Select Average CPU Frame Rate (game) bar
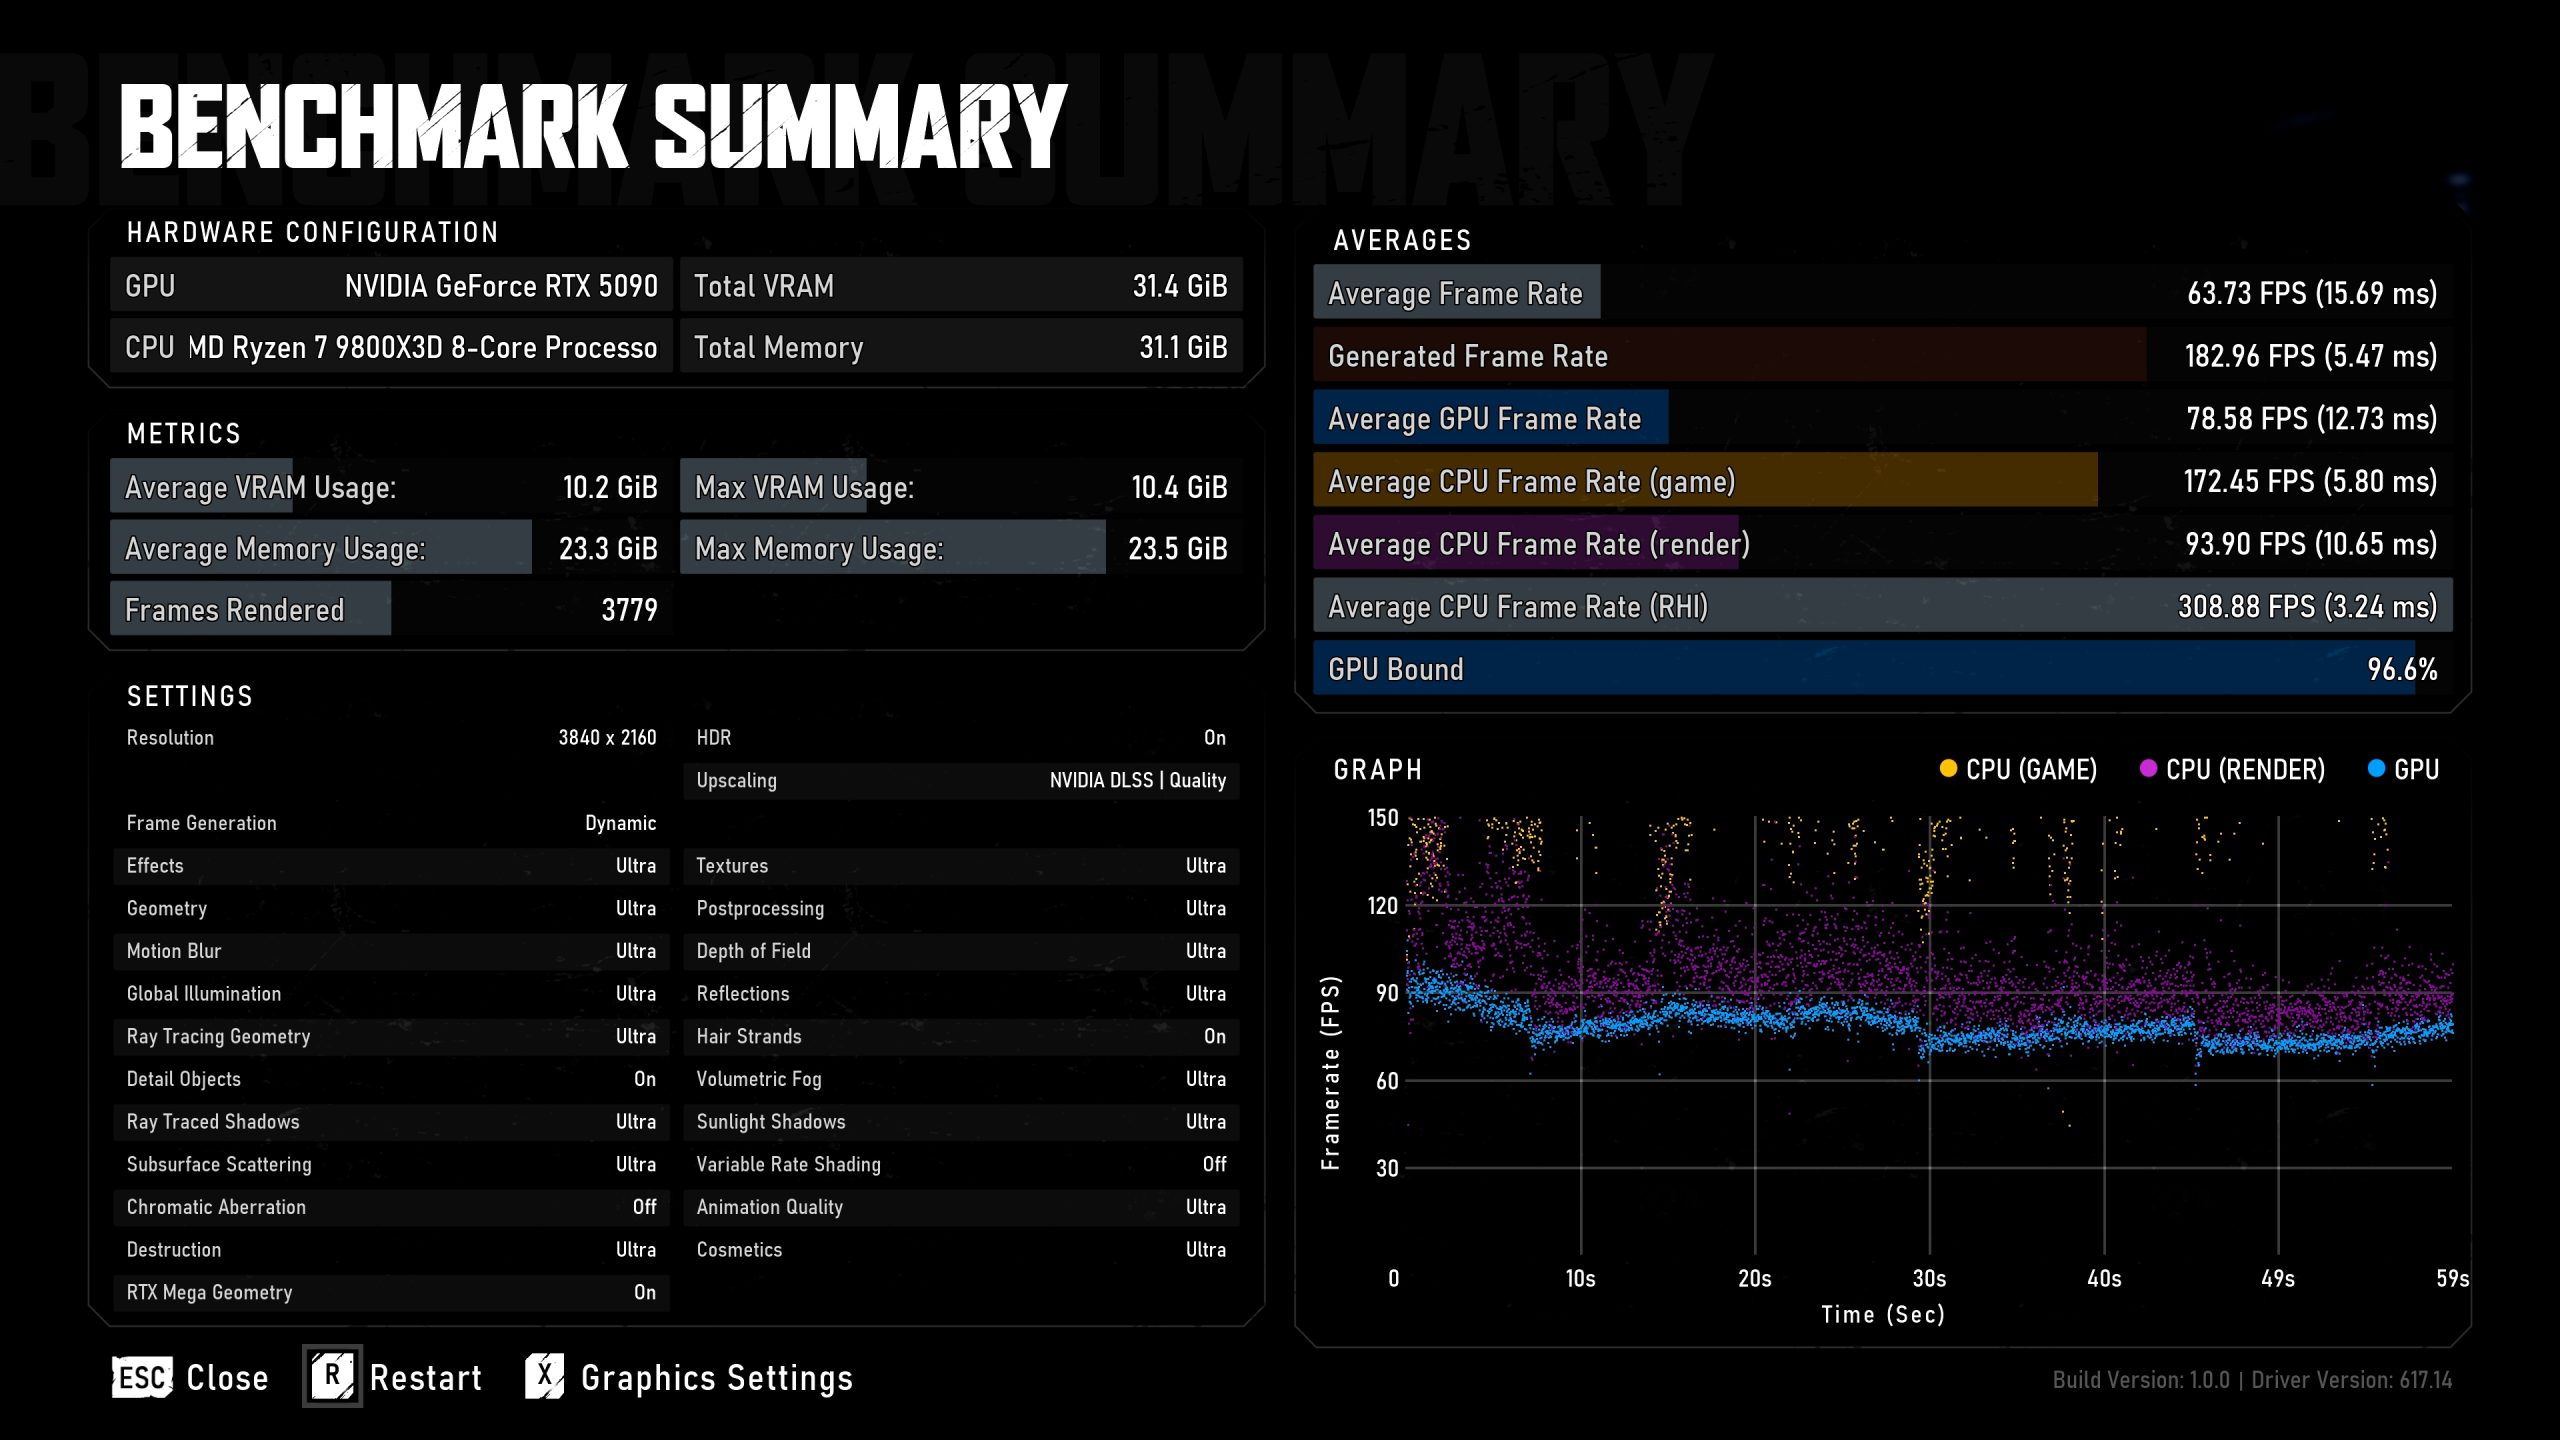2560x1440 pixels. (1882, 481)
